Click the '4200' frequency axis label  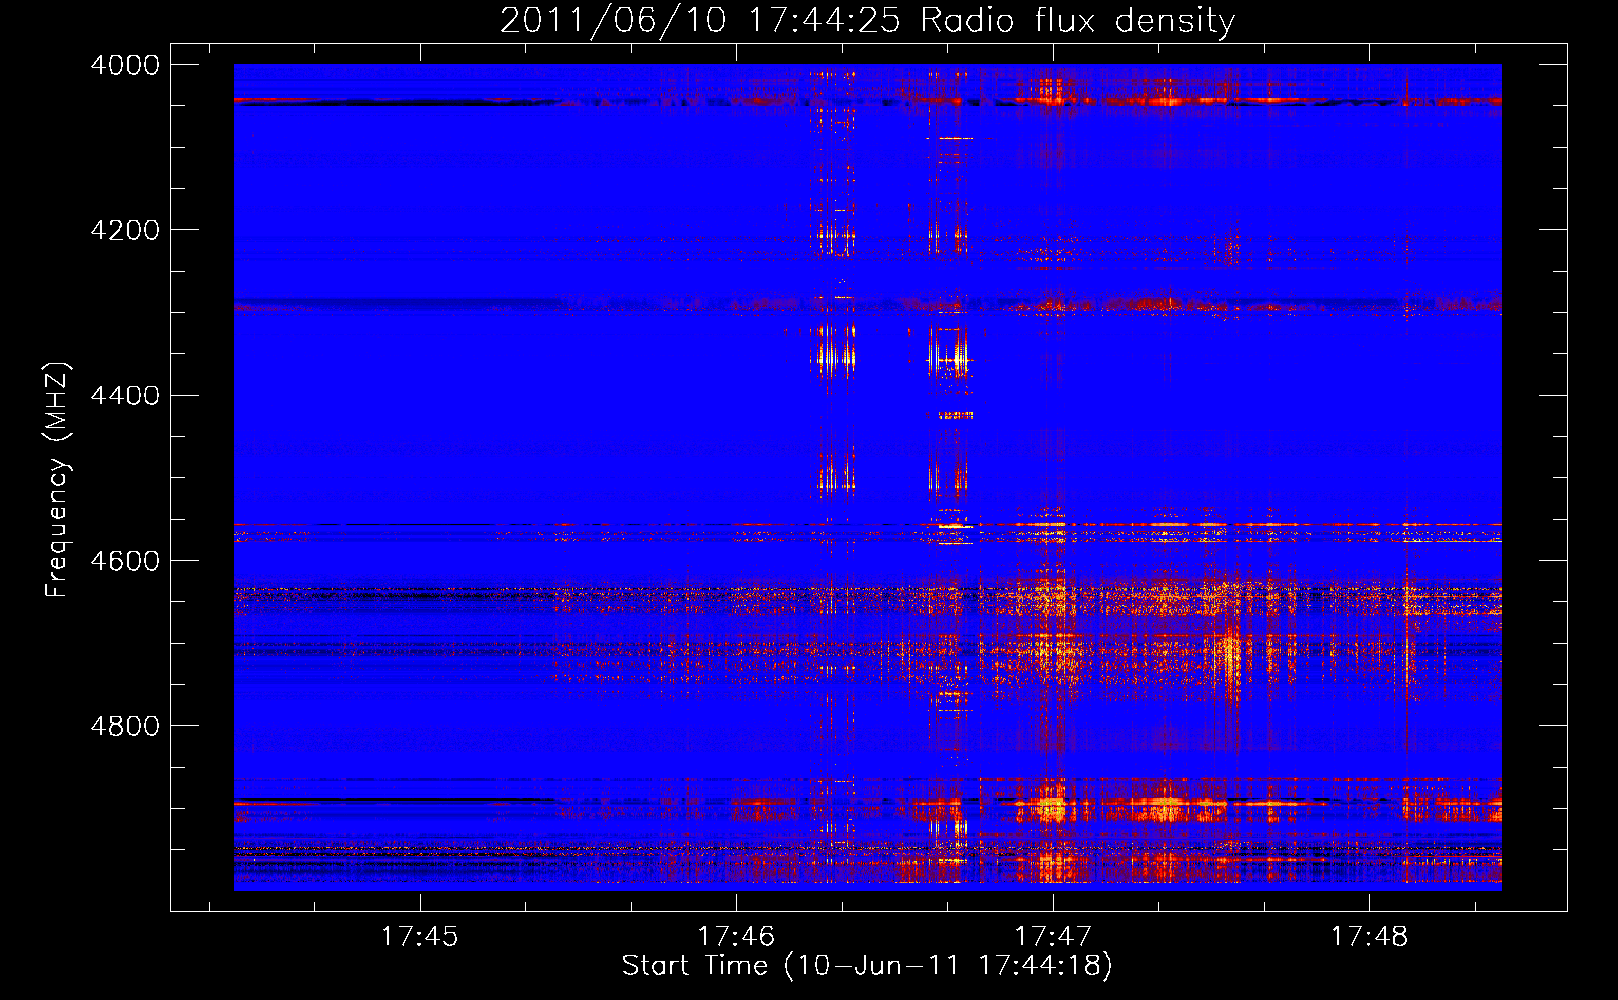[125, 230]
